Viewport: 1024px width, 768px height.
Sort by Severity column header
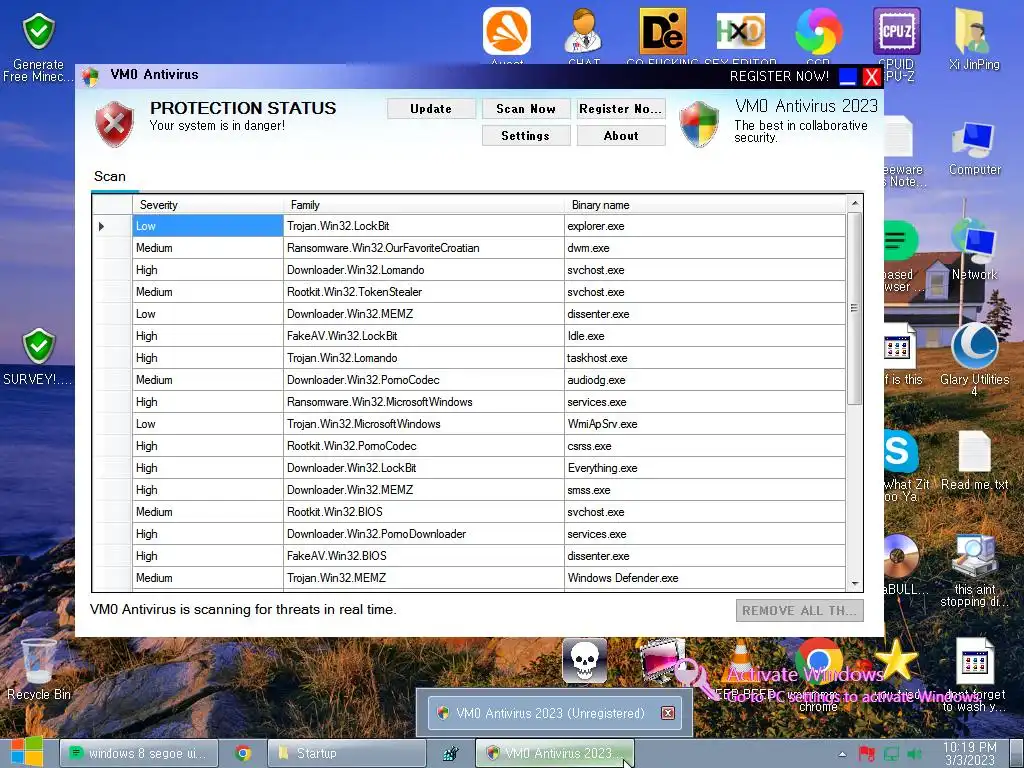[208, 205]
